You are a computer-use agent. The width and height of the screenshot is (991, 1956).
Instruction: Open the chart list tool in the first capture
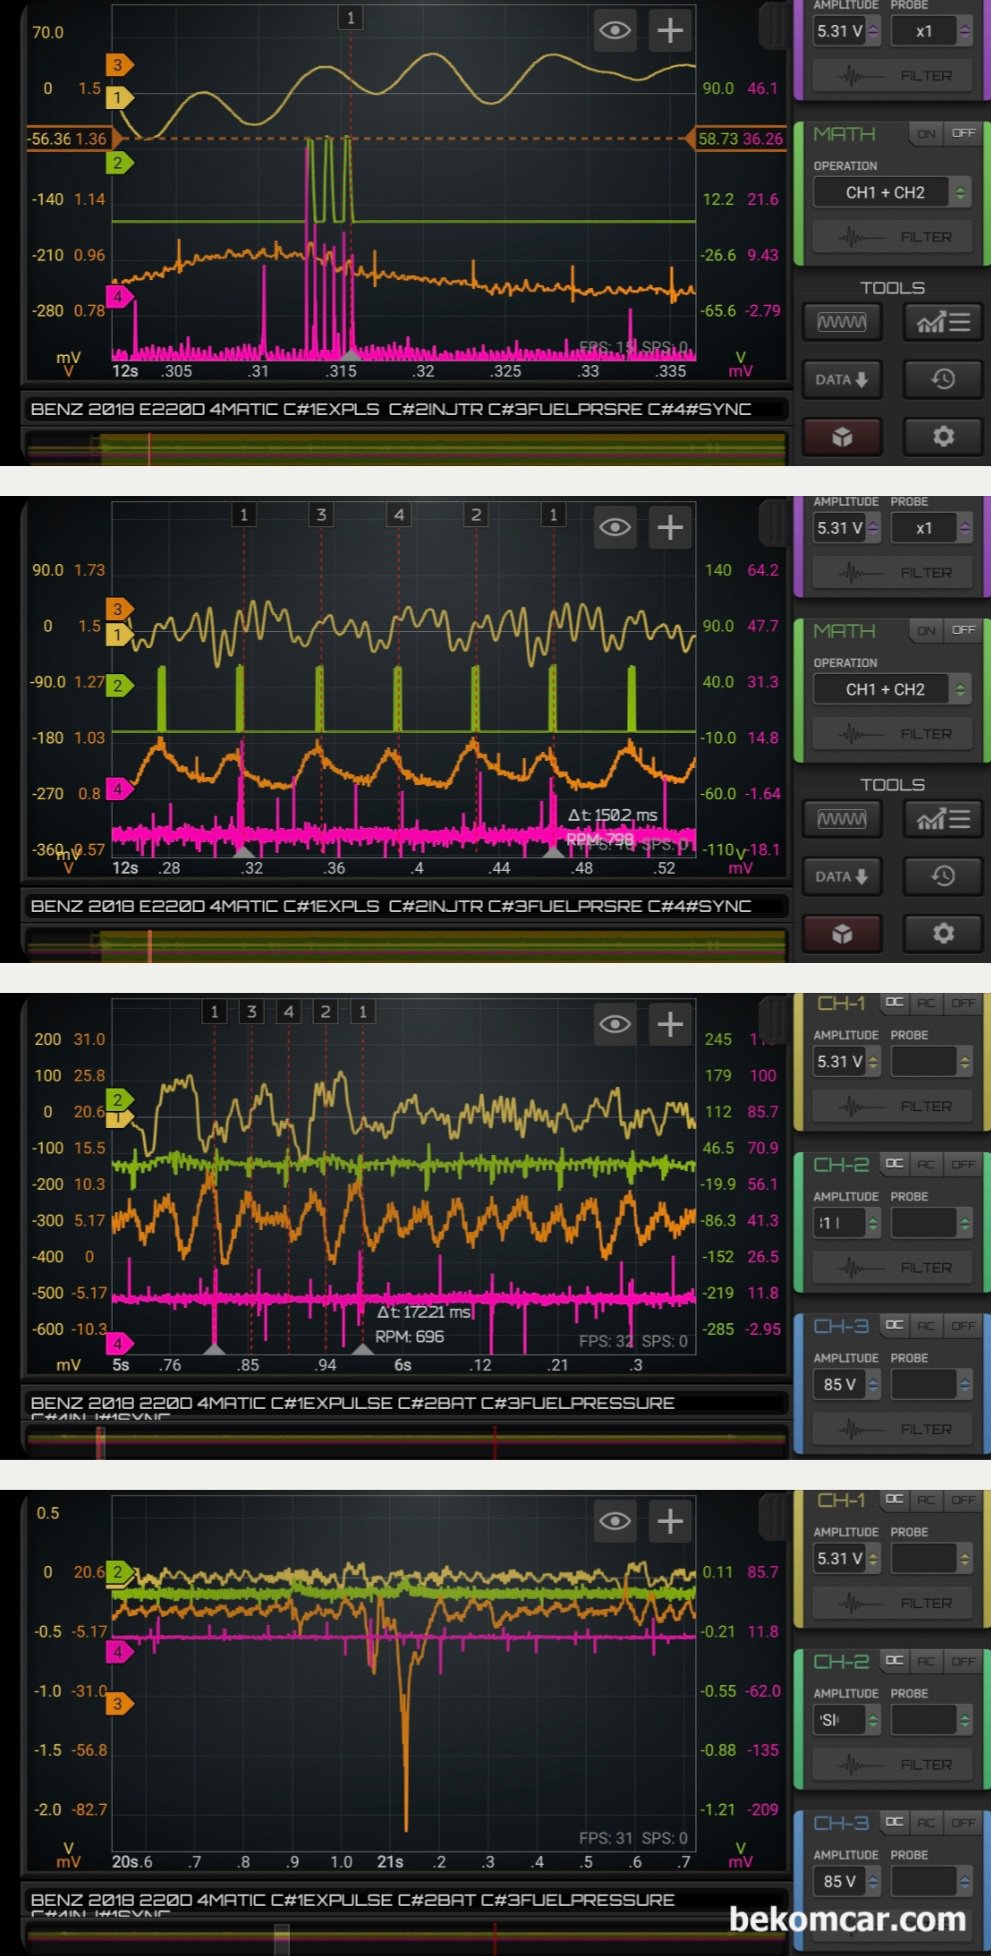943,322
